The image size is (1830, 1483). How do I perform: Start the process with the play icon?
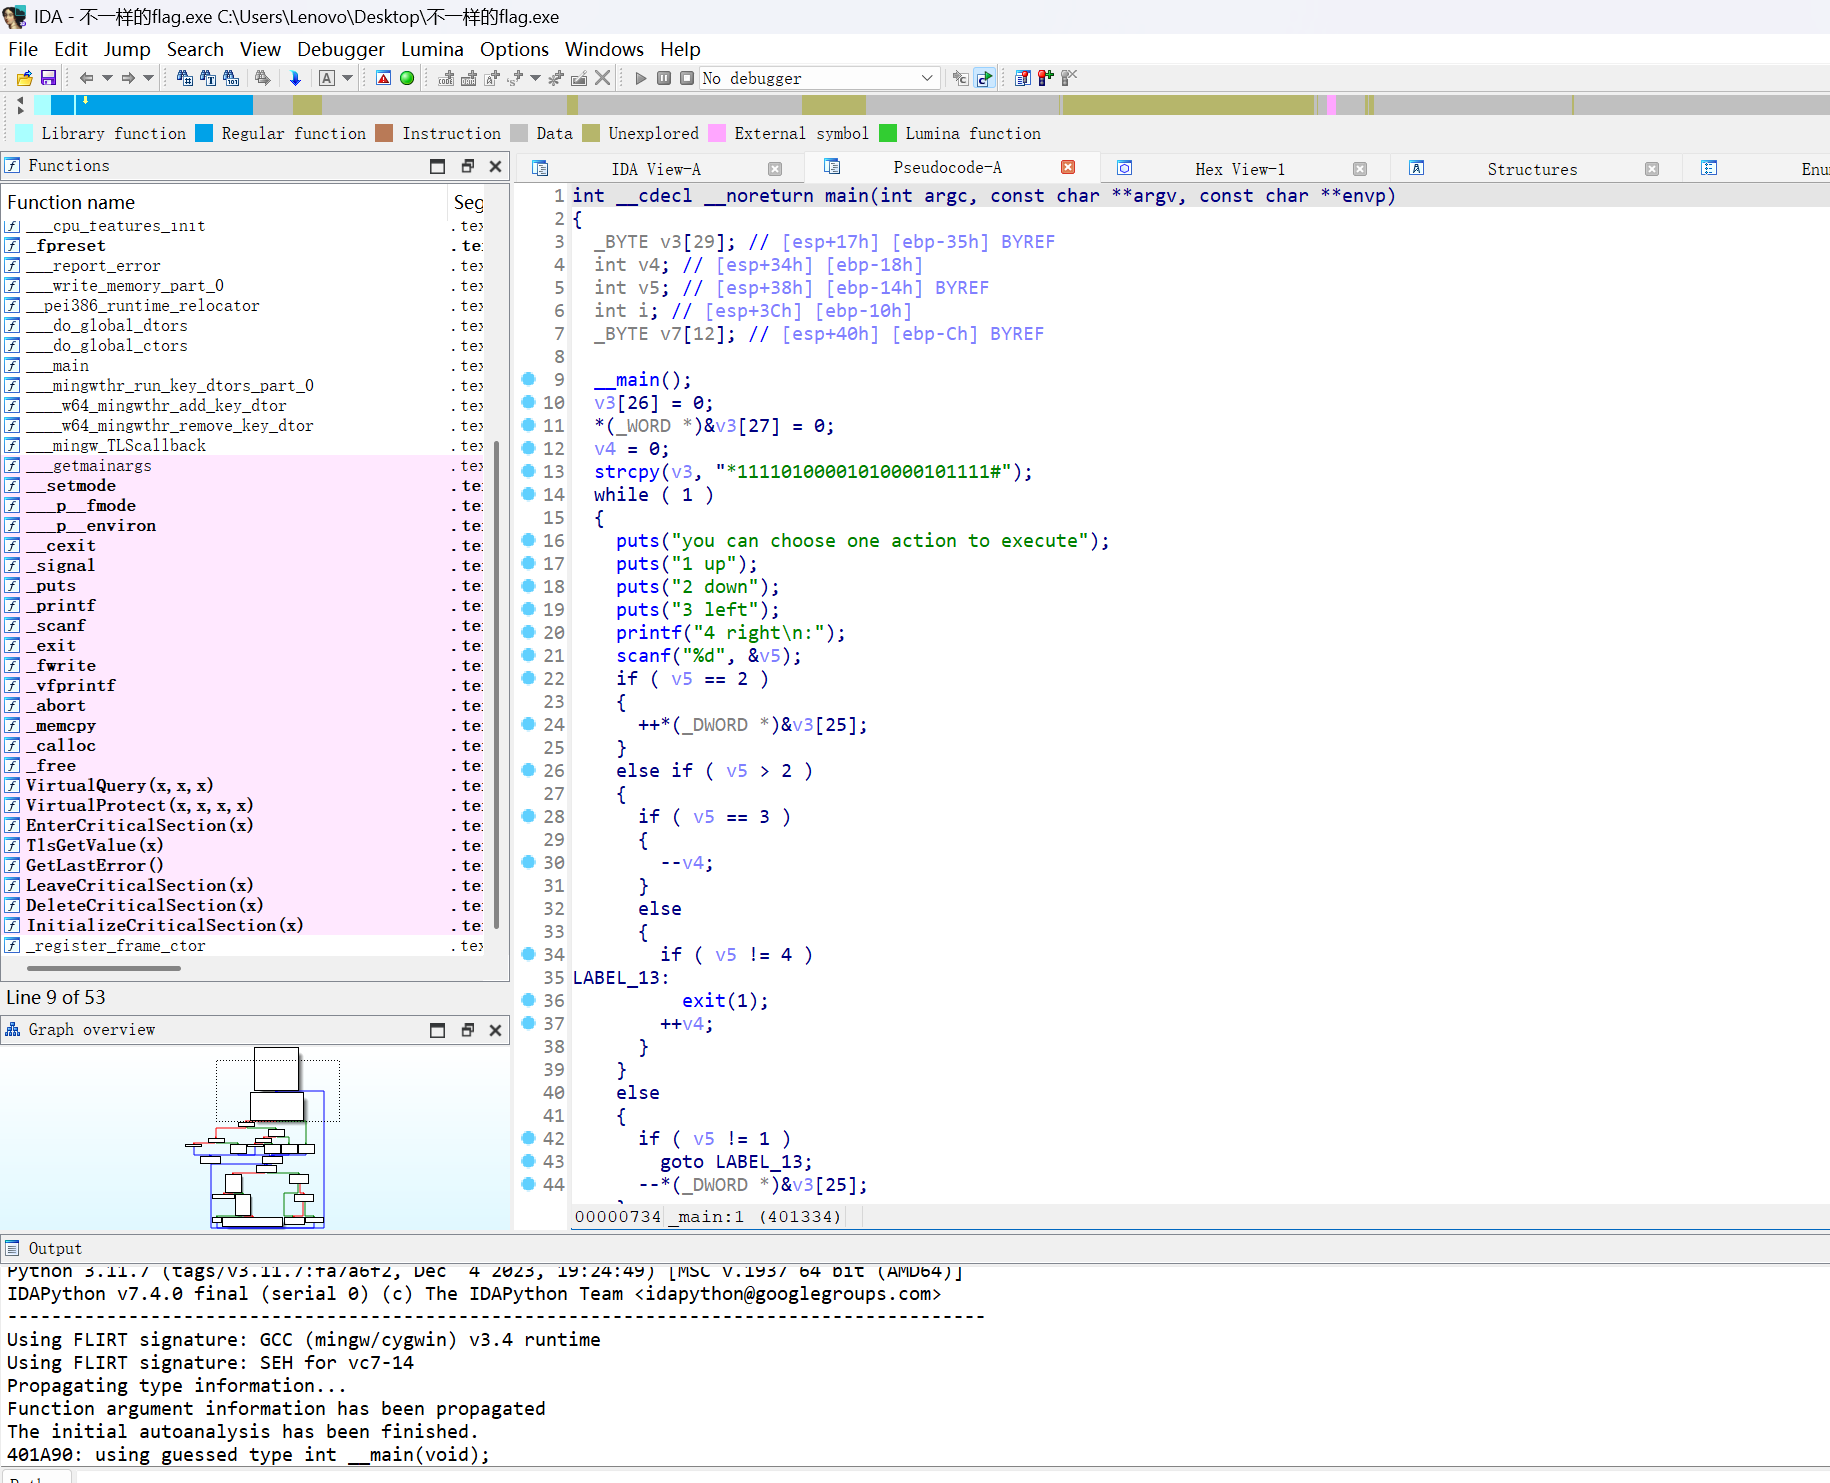tap(641, 78)
